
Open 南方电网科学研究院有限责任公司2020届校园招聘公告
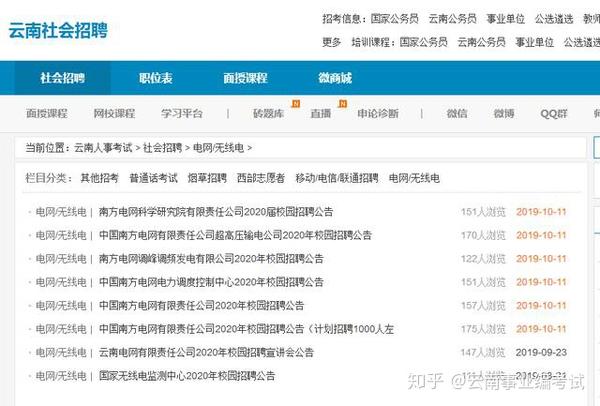pyautogui.click(x=216, y=212)
